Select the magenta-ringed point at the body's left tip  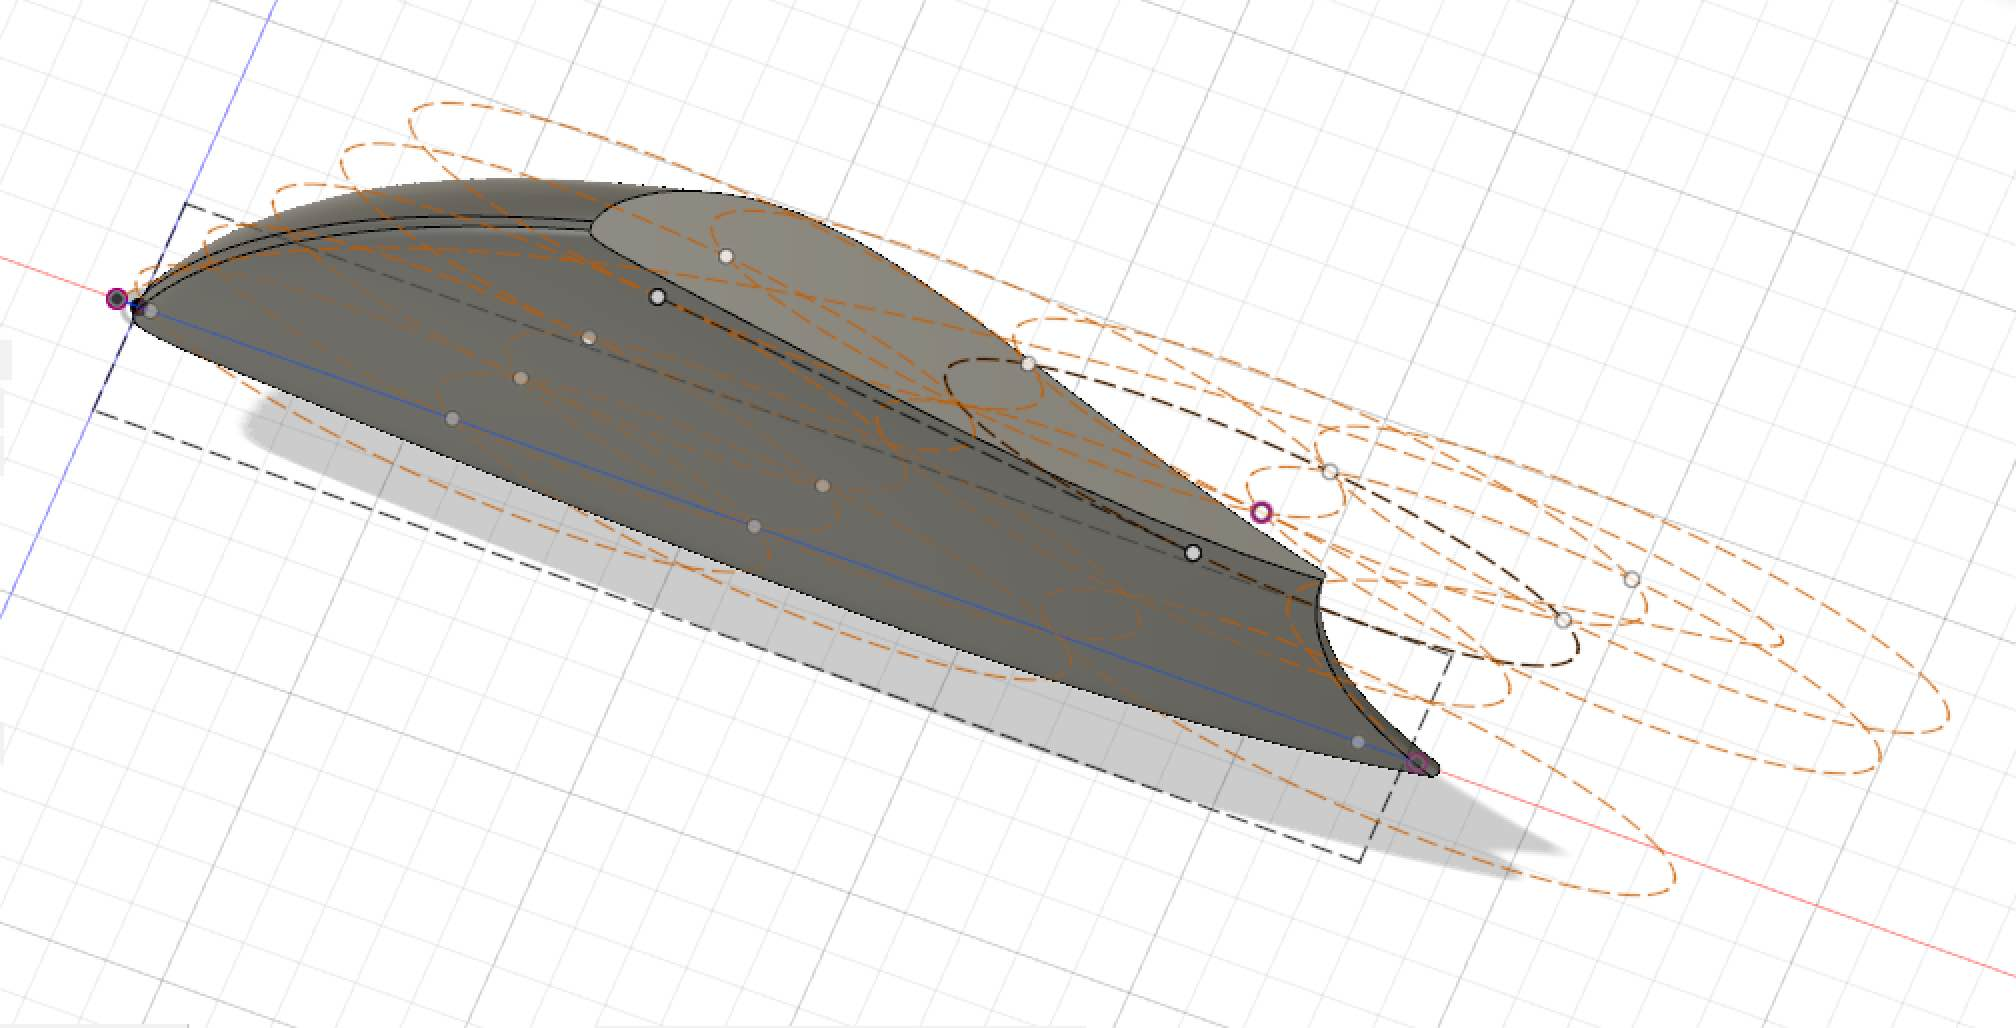[117, 298]
